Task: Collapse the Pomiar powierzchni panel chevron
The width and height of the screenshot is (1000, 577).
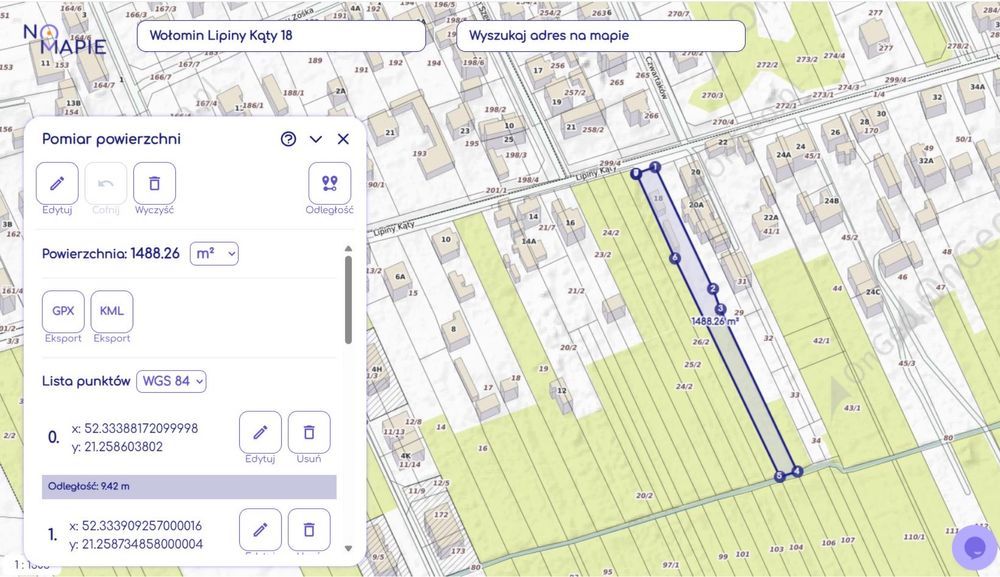Action: [316, 139]
